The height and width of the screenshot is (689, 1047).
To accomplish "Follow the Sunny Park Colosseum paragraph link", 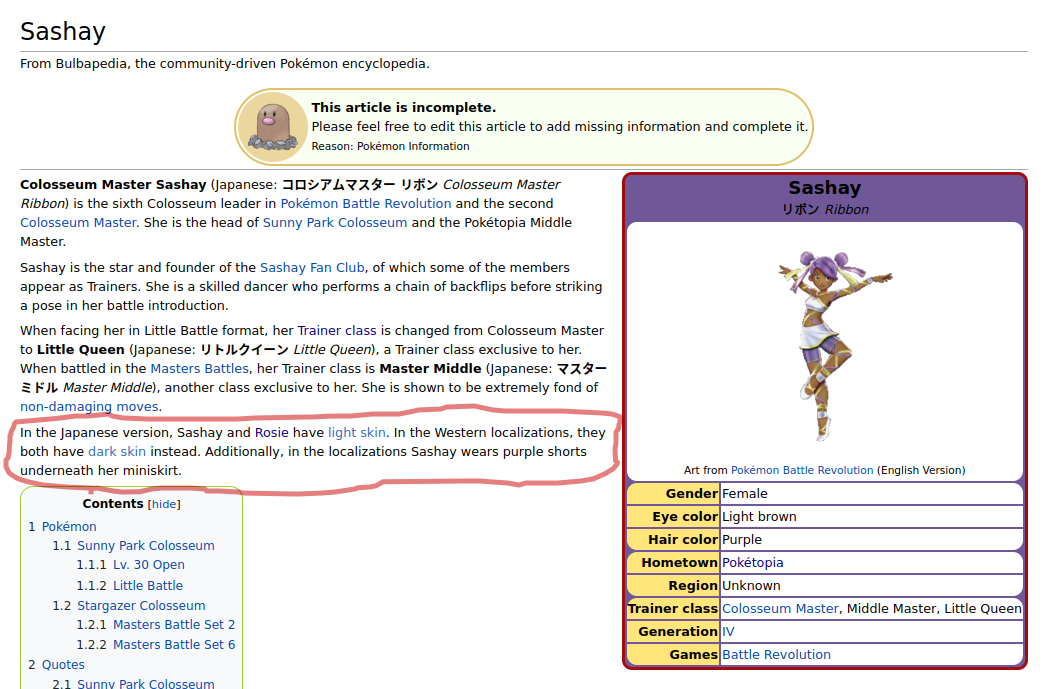I will [x=335, y=222].
